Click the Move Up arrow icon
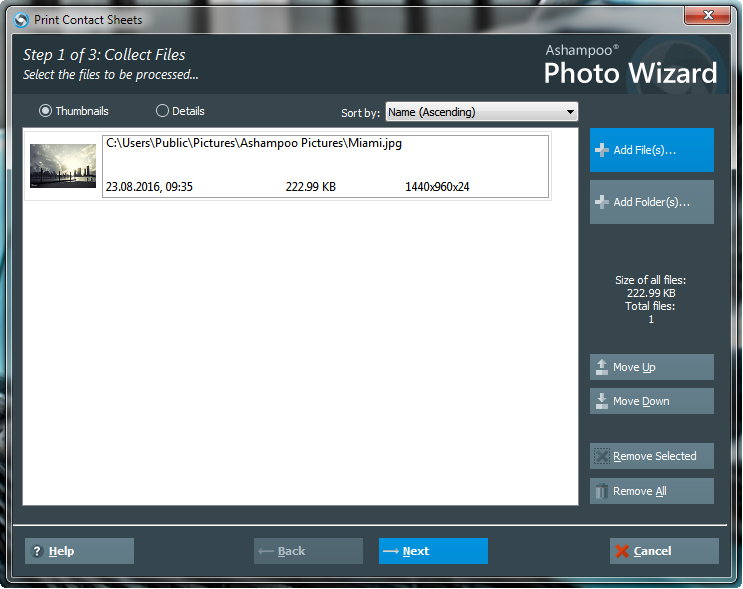Viewport: 743px width, 589px height. (x=602, y=367)
